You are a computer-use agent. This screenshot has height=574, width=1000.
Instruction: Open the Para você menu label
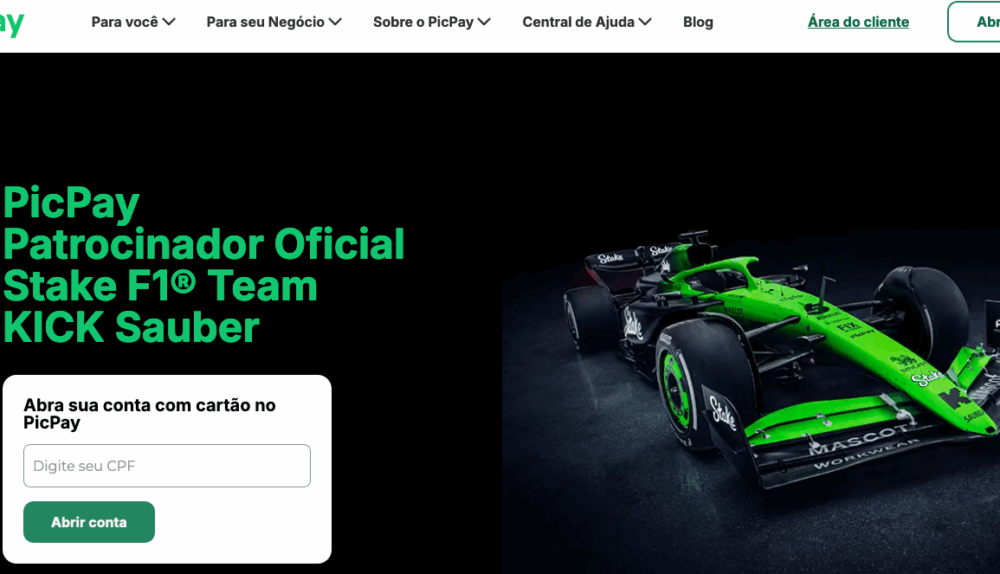click(125, 22)
